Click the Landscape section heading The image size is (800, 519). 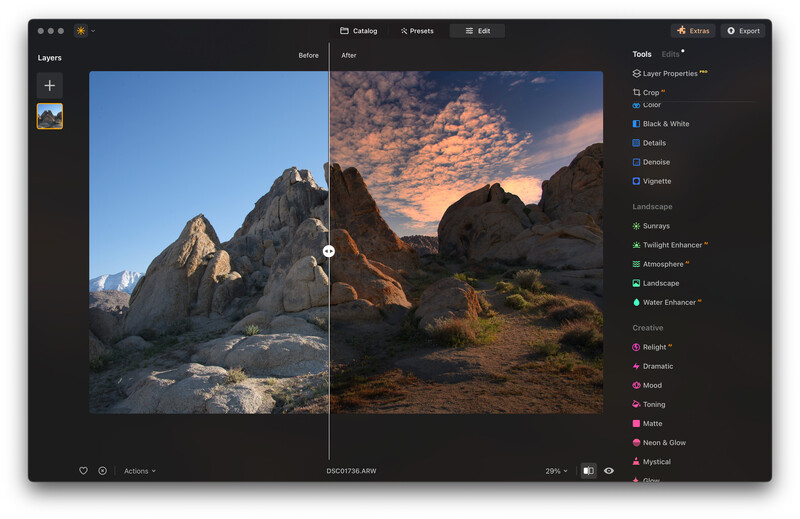(x=653, y=207)
